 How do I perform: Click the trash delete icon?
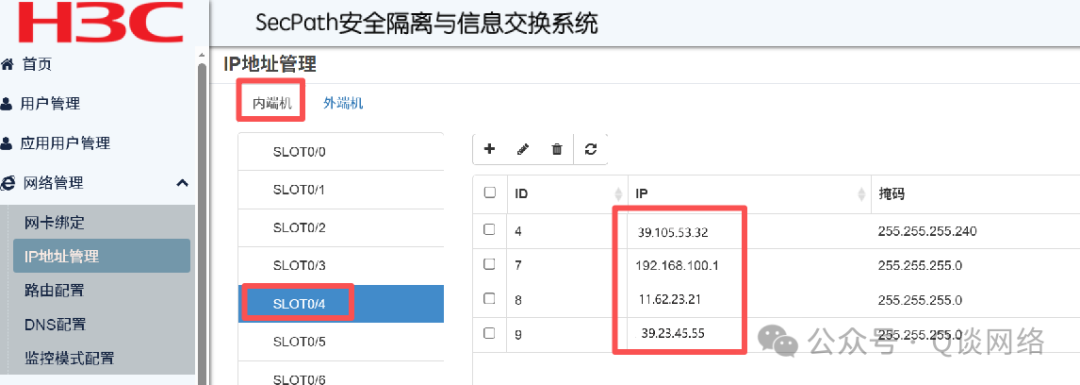pyautogui.click(x=557, y=149)
